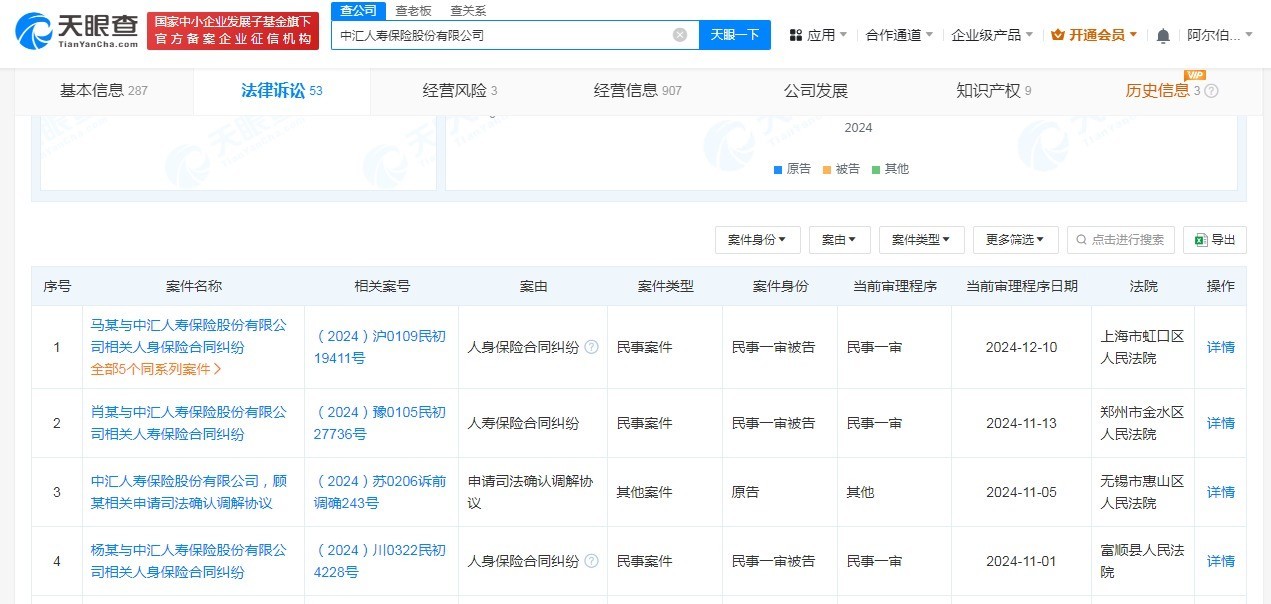
Task: Click the TianYanCha logo
Action: 76,30
